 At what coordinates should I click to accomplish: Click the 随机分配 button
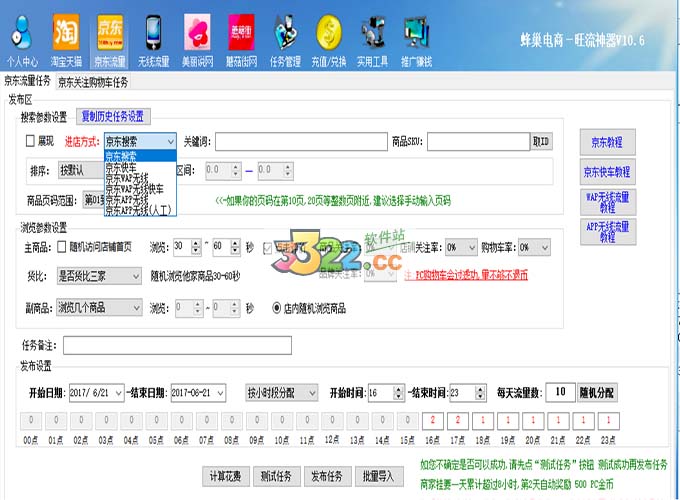coord(597,393)
